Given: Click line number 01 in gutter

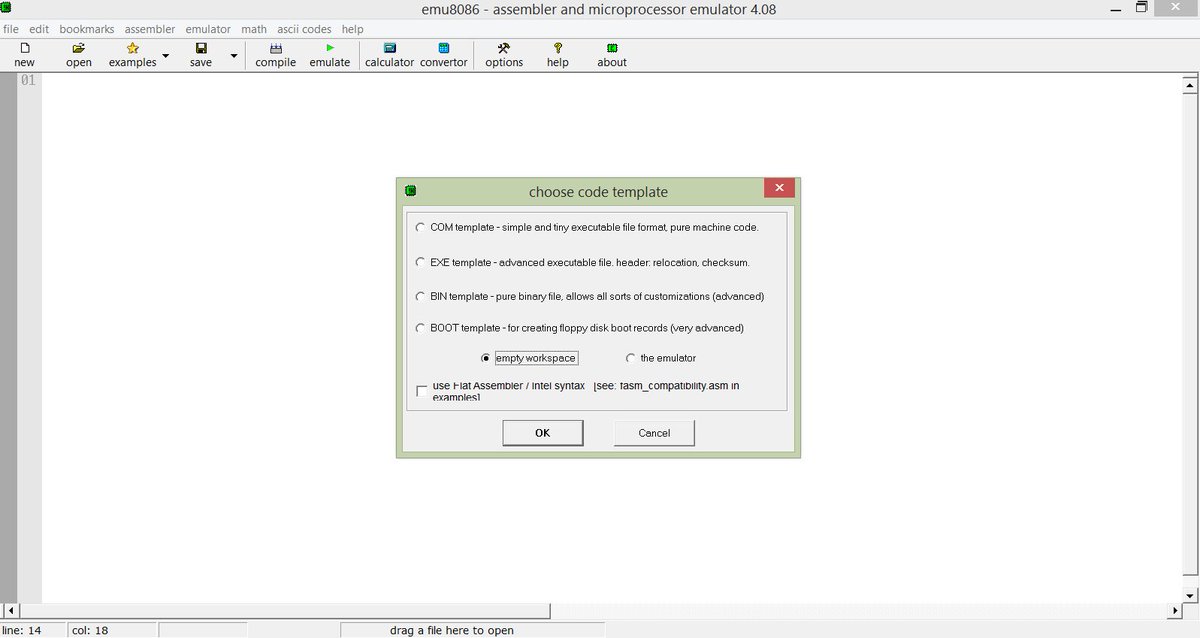Looking at the screenshot, I should 28,80.
